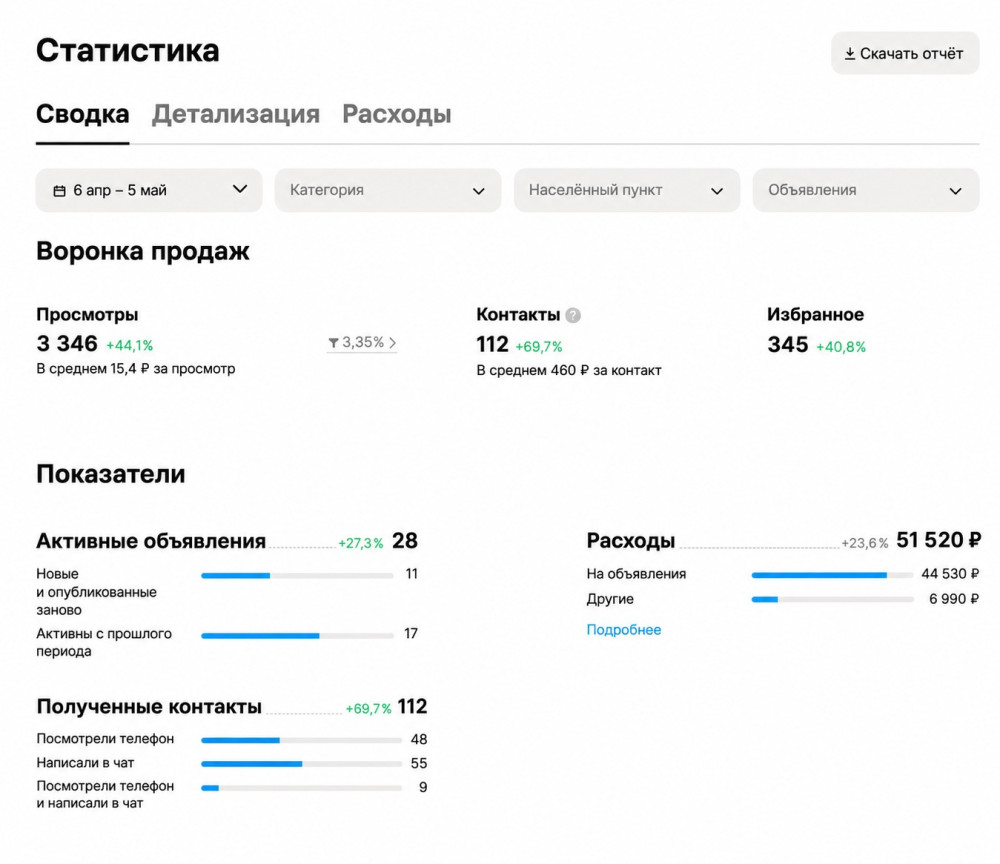Click the Посмотрели телефон и написали в чат bar
1000x864 pixels.
302,788
